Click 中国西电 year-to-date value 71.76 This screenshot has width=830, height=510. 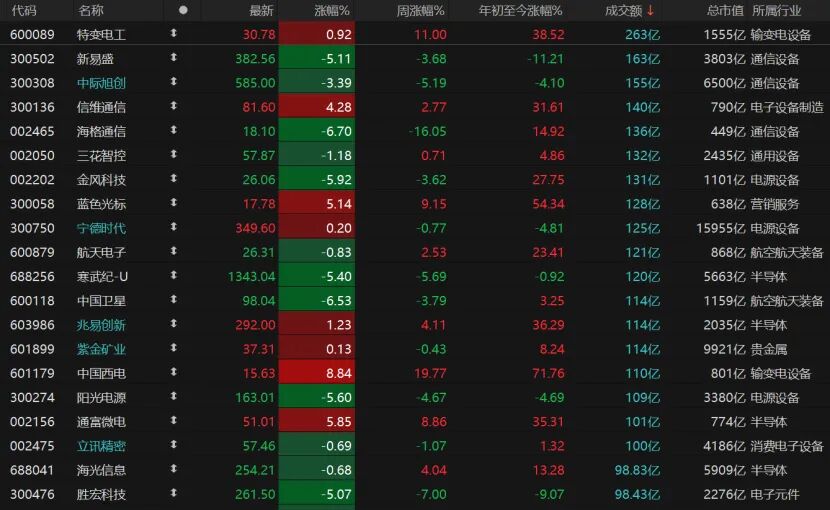[x=548, y=373]
